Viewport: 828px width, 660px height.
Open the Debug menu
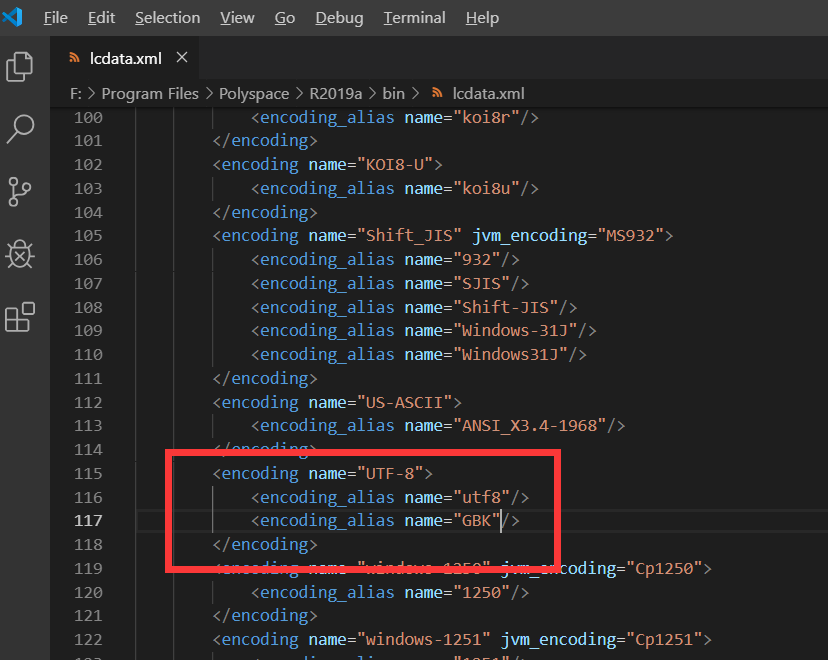click(x=338, y=17)
